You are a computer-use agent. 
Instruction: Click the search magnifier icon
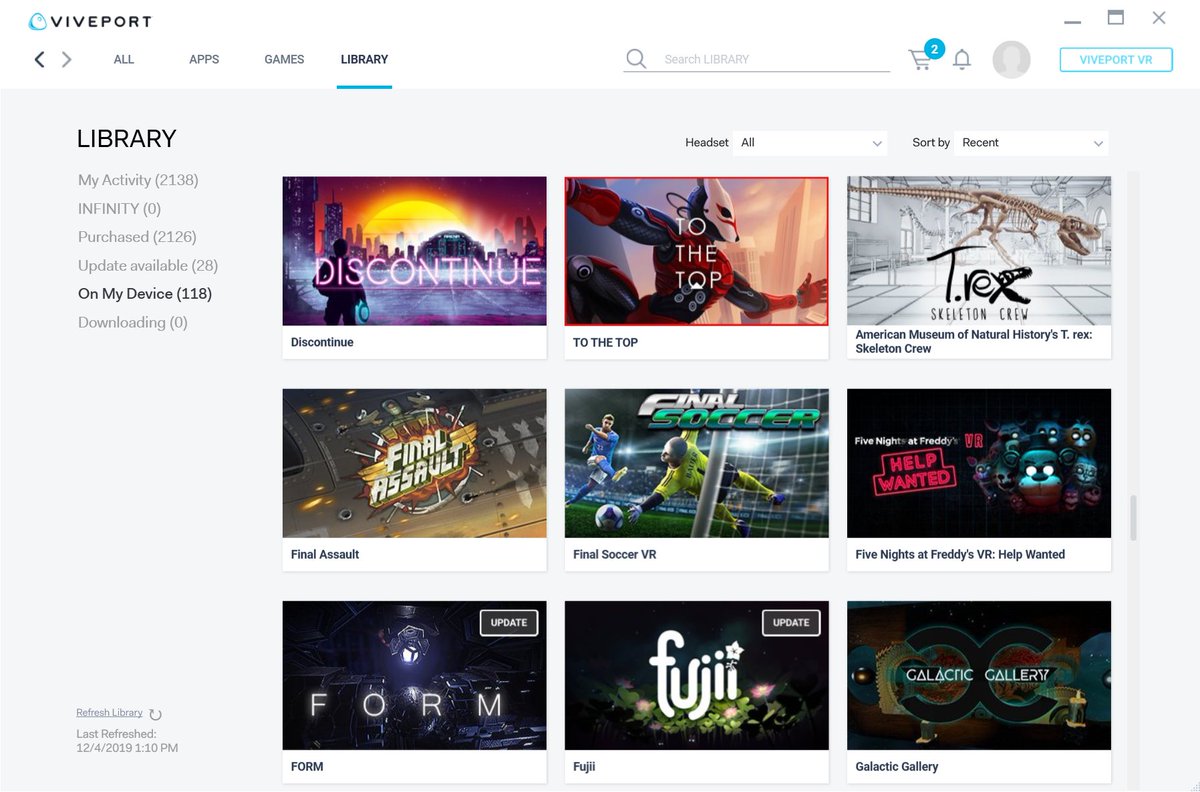click(636, 59)
